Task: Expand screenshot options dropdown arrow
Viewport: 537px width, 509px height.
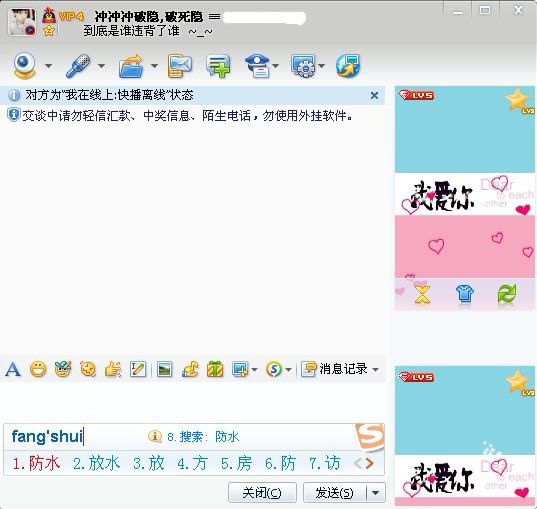Action: [x=254, y=370]
